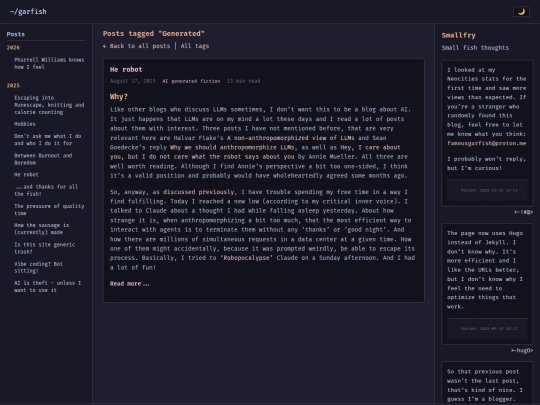This screenshot has width=540, height=405.
Task: Click the 2025 year heading in Posts
Action: click(13, 85)
